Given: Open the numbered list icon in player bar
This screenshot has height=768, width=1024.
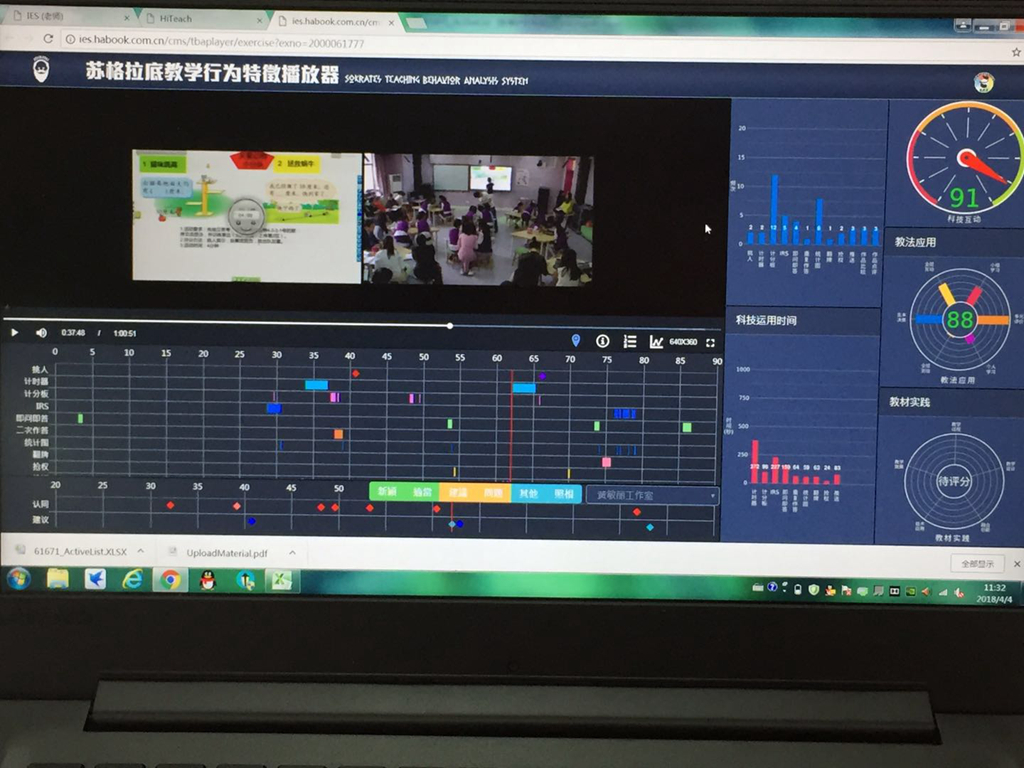Looking at the screenshot, I should click(630, 341).
